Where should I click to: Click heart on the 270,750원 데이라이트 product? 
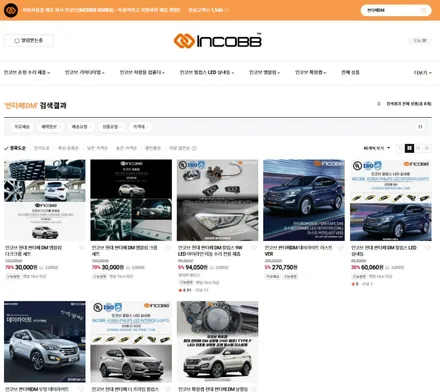[341, 248]
